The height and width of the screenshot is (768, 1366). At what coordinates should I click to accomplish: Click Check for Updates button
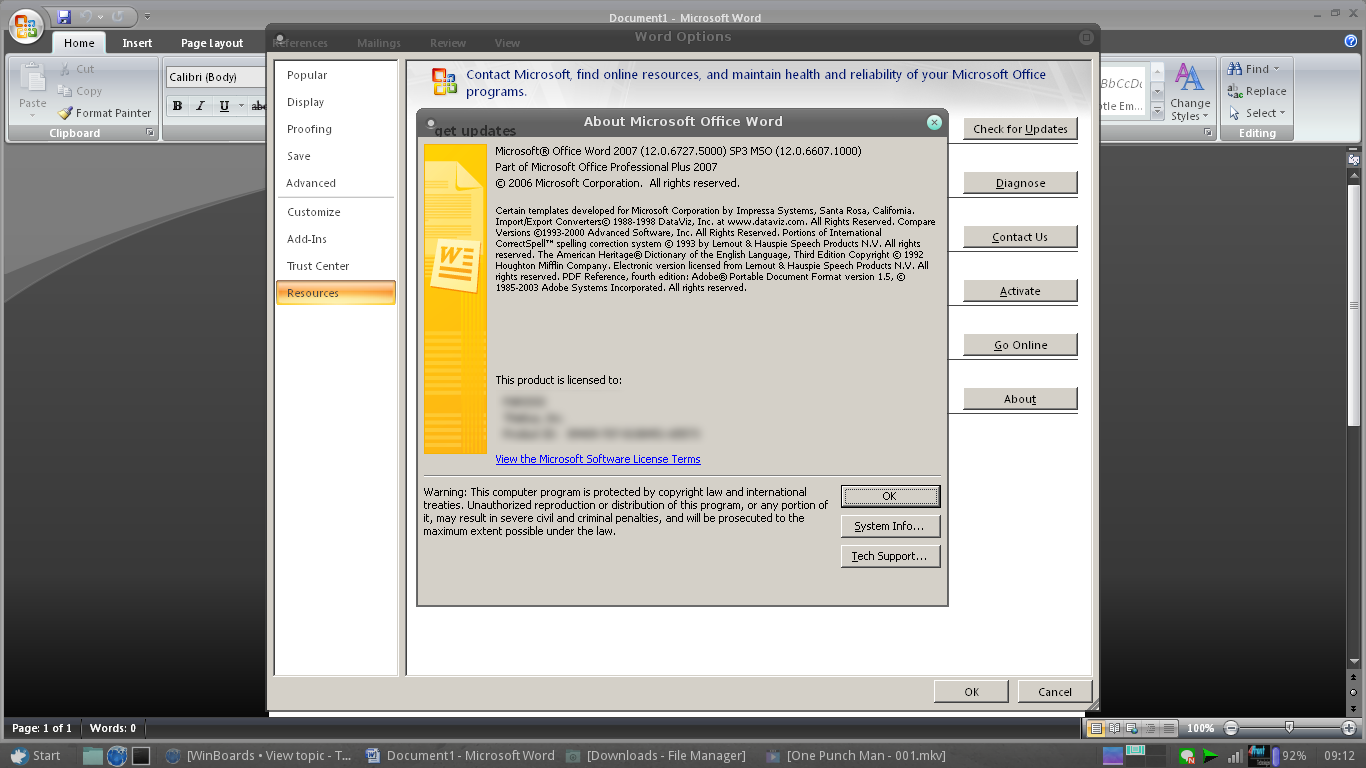pos(1020,129)
